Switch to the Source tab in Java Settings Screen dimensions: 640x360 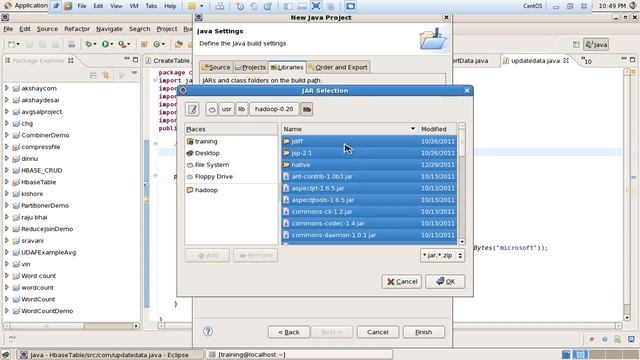pos(216,67)
